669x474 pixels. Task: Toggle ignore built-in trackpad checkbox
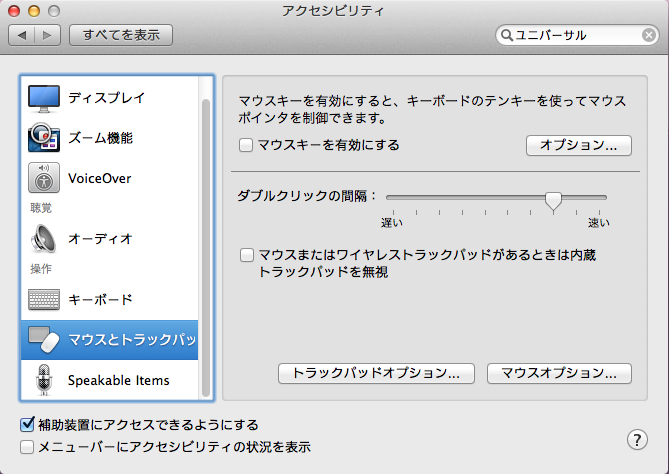coord(247,256)
